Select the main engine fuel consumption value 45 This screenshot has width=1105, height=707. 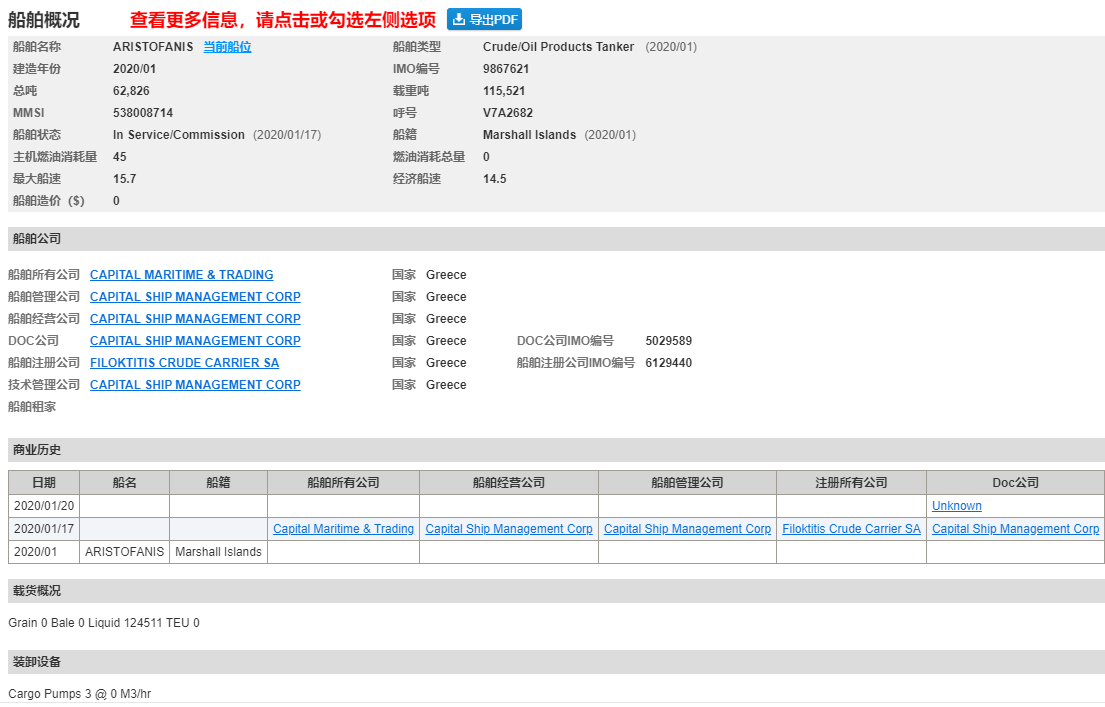[x=120, y=156]
